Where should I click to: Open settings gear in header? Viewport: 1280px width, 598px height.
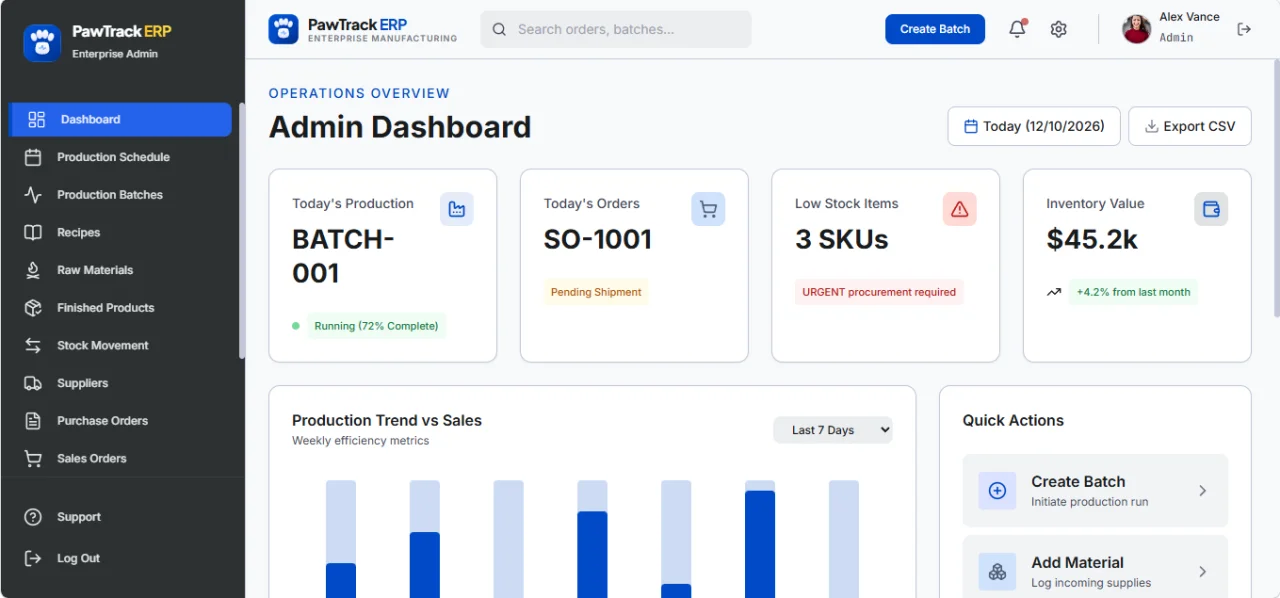(1059, 29)
